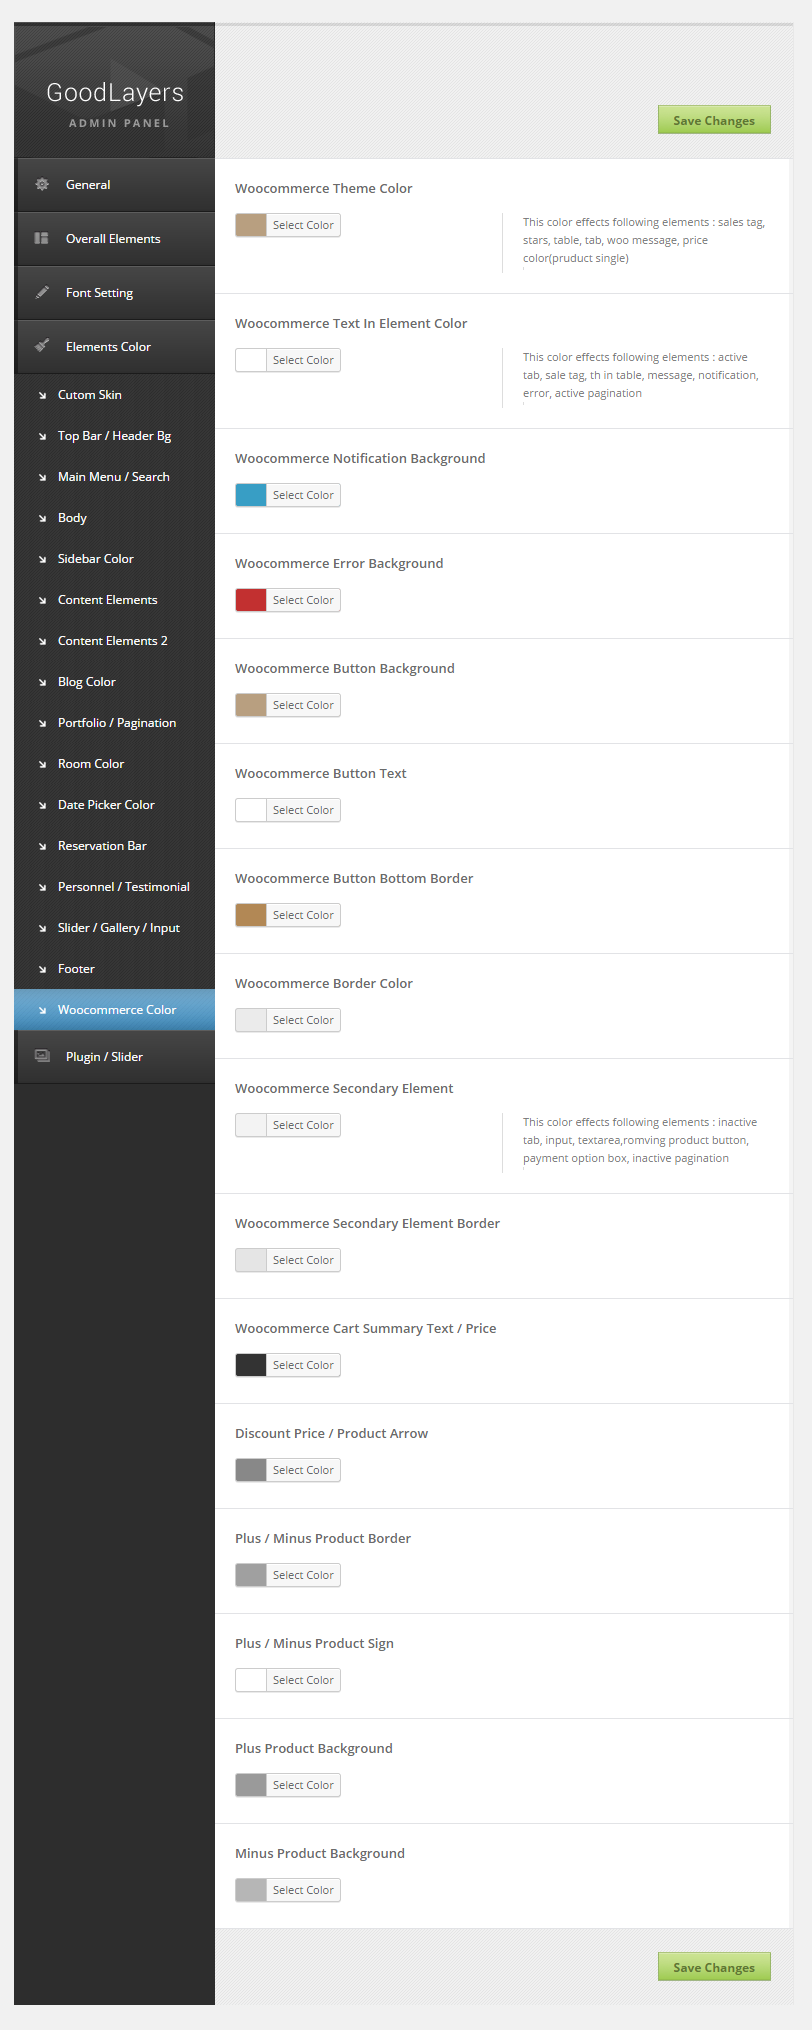Open the Room Color submenu item

click(x=91, y=764)
